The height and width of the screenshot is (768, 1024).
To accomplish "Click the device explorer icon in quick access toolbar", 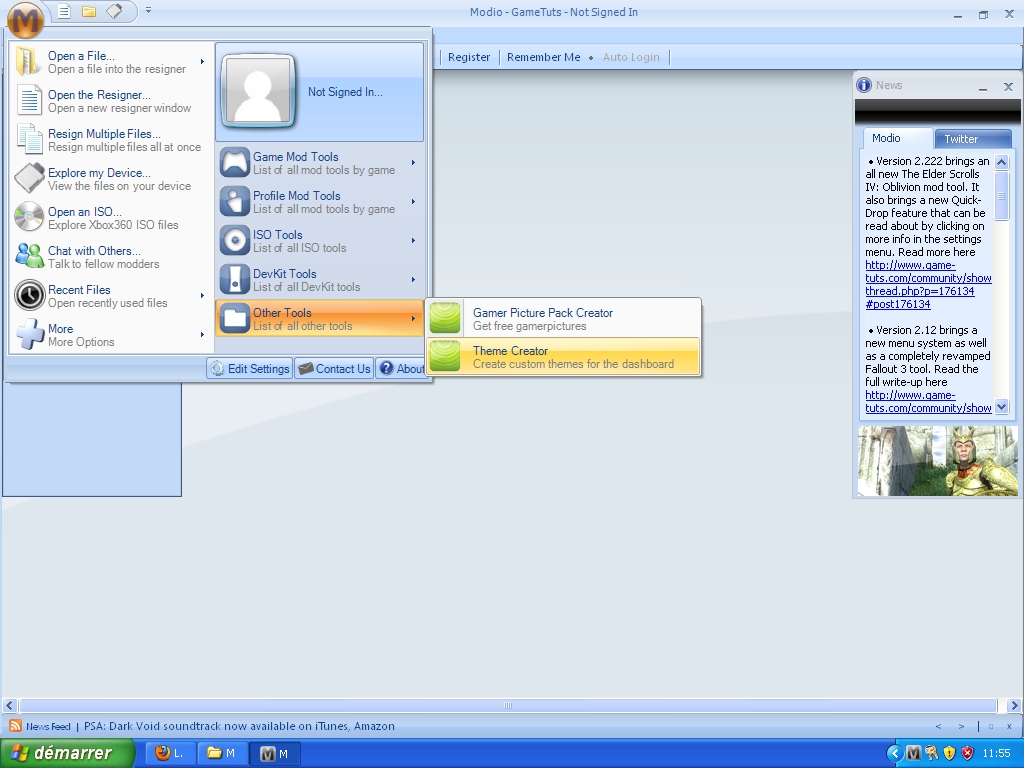I will point(114,11).
